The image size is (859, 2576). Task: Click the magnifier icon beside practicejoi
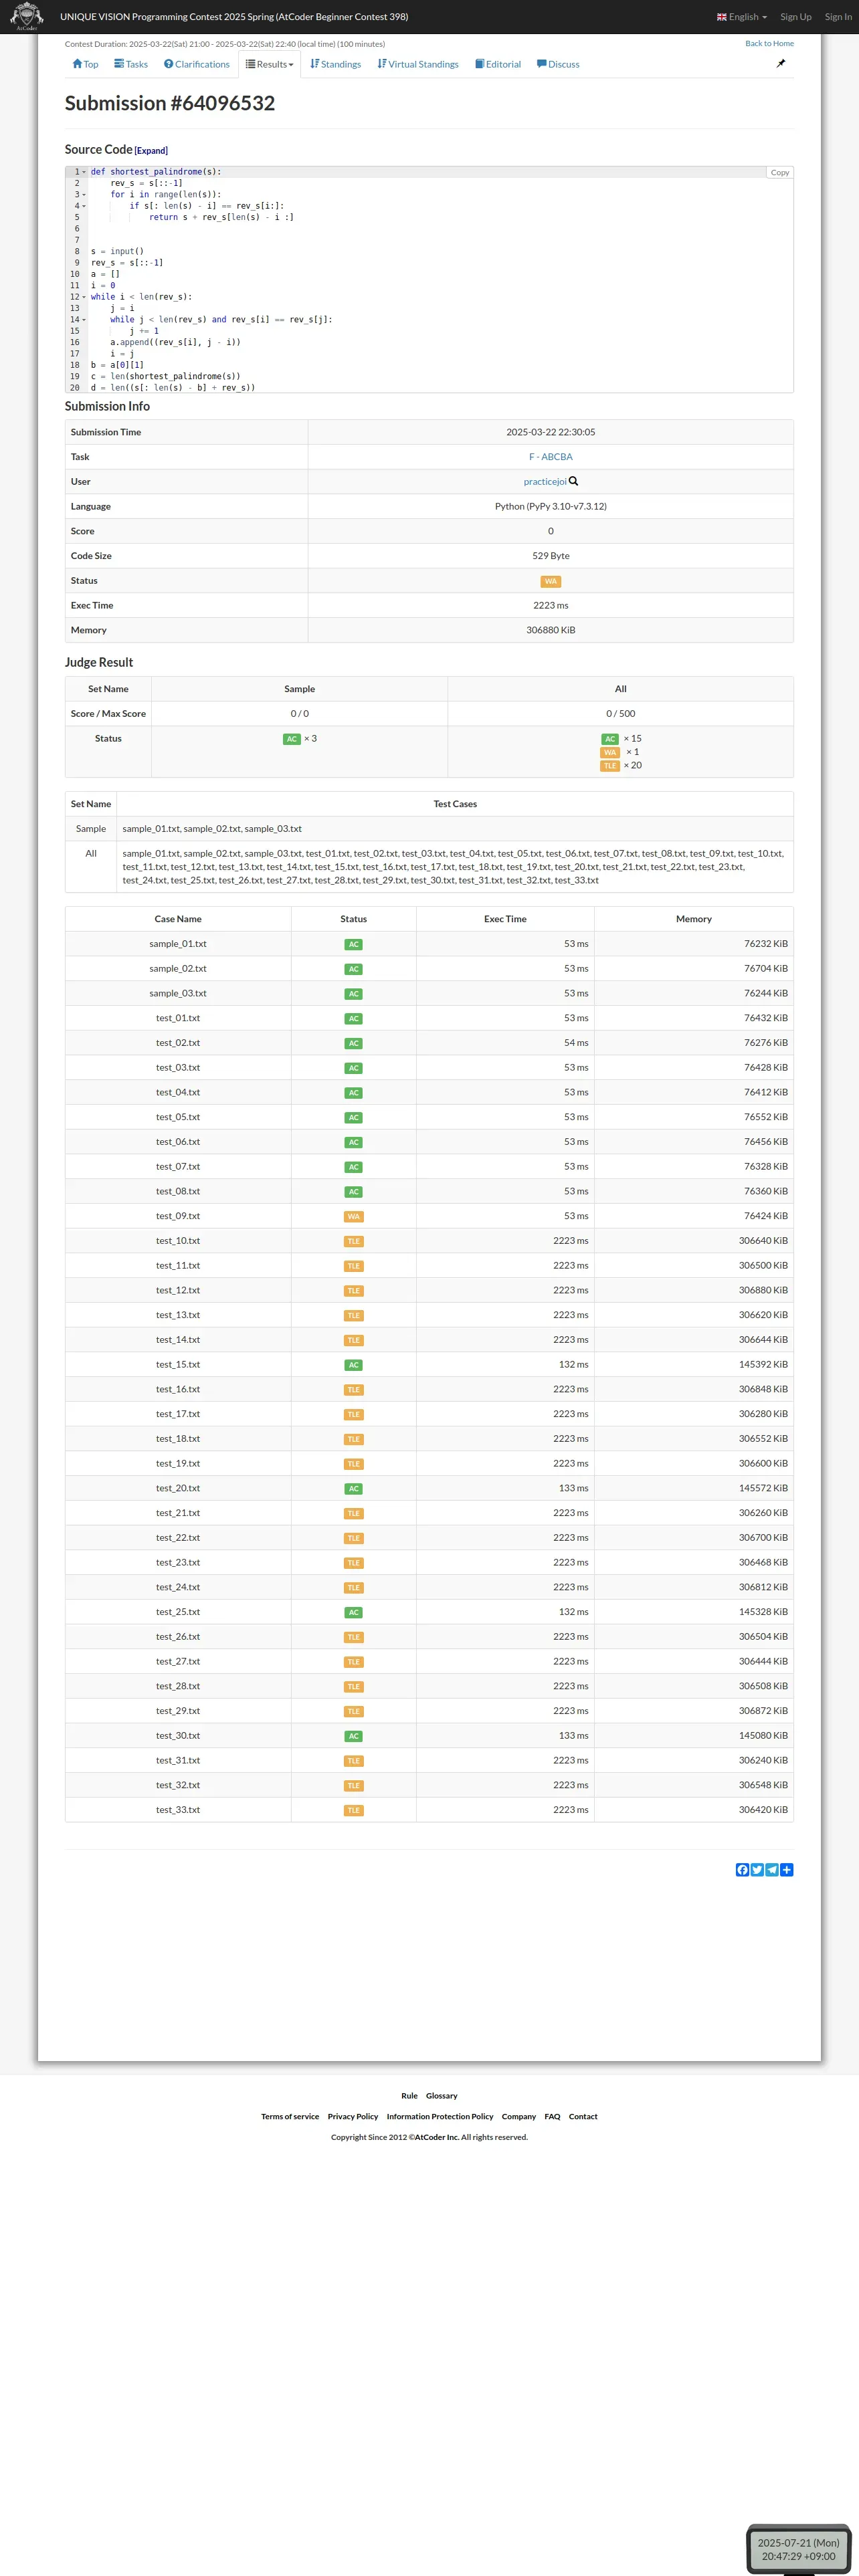pyautogui.click(x=574, y=481)
